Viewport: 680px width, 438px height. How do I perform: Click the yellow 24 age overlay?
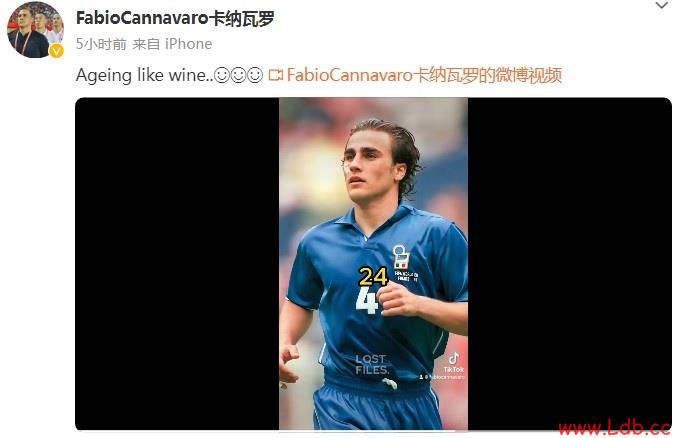coord(373,276)
